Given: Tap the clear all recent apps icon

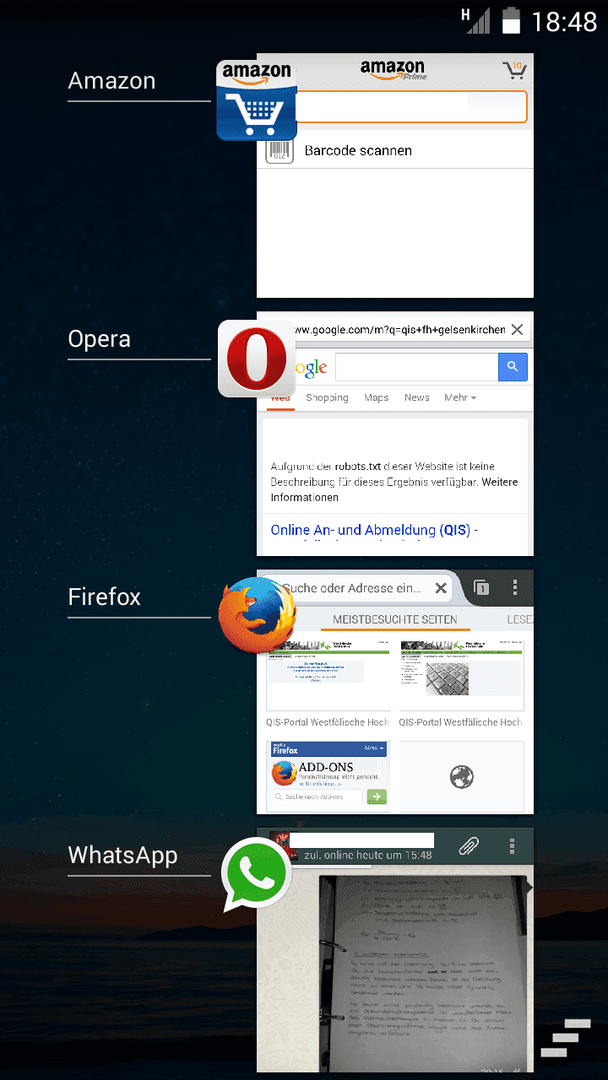Looking at the screenshot, I should [565, 1037].
